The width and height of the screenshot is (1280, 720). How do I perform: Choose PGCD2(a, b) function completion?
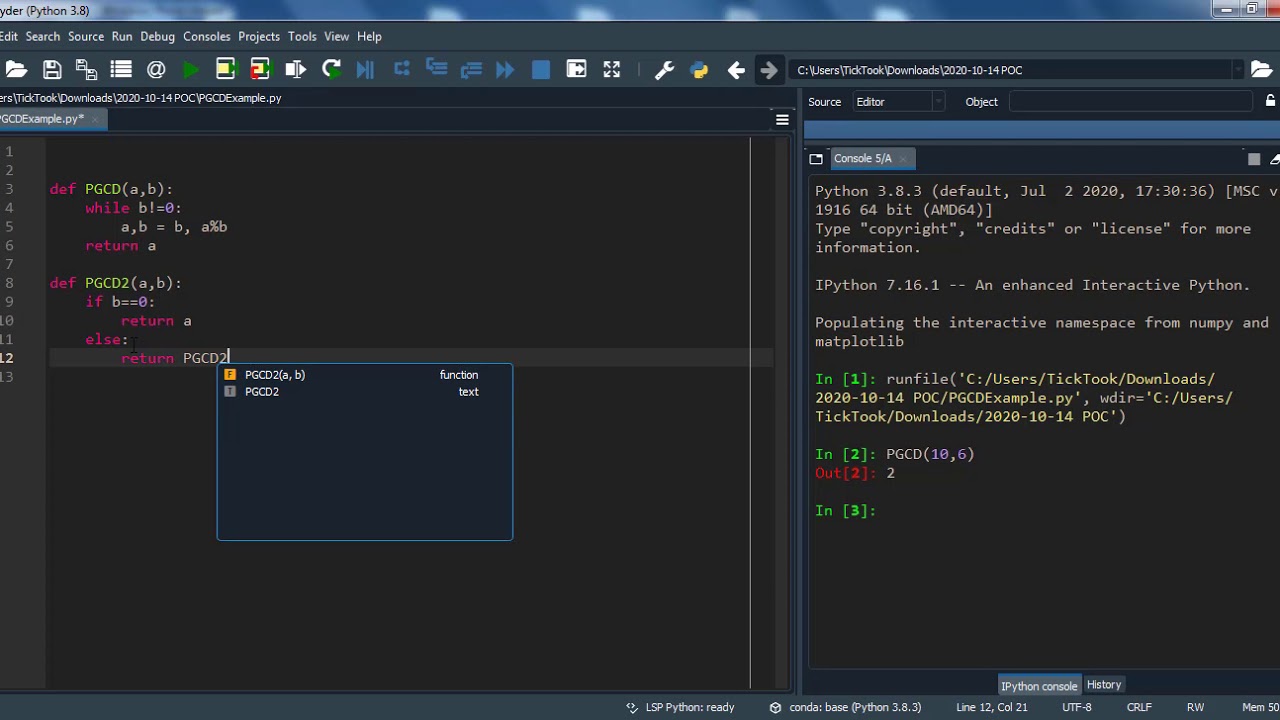click(364, 375)
